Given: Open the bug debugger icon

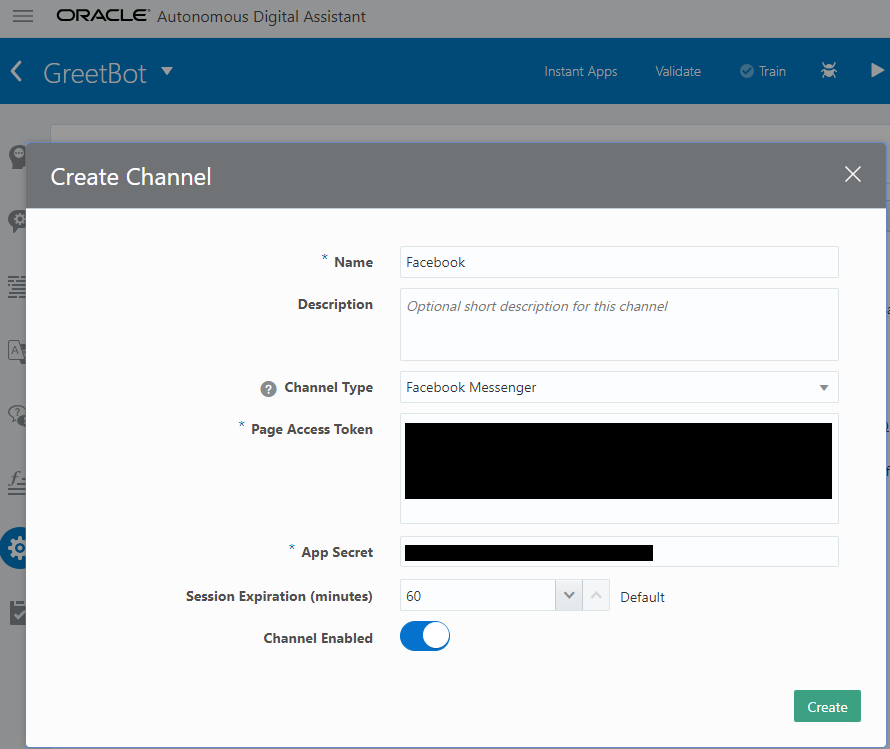Looking at the screenshot, I should coord(829,70).
